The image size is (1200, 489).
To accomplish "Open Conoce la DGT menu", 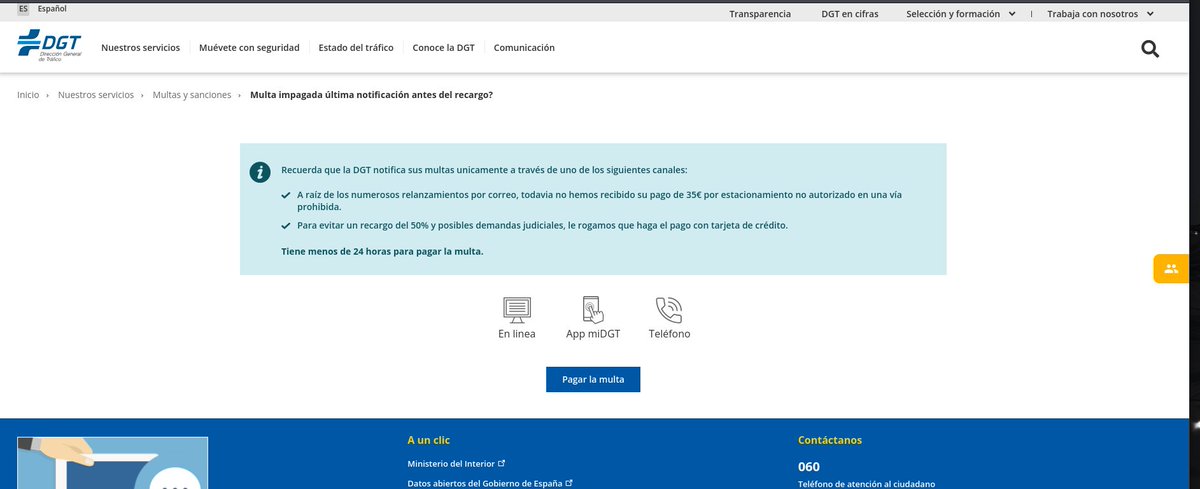I will pyautogui.click(x=444, y=47).
